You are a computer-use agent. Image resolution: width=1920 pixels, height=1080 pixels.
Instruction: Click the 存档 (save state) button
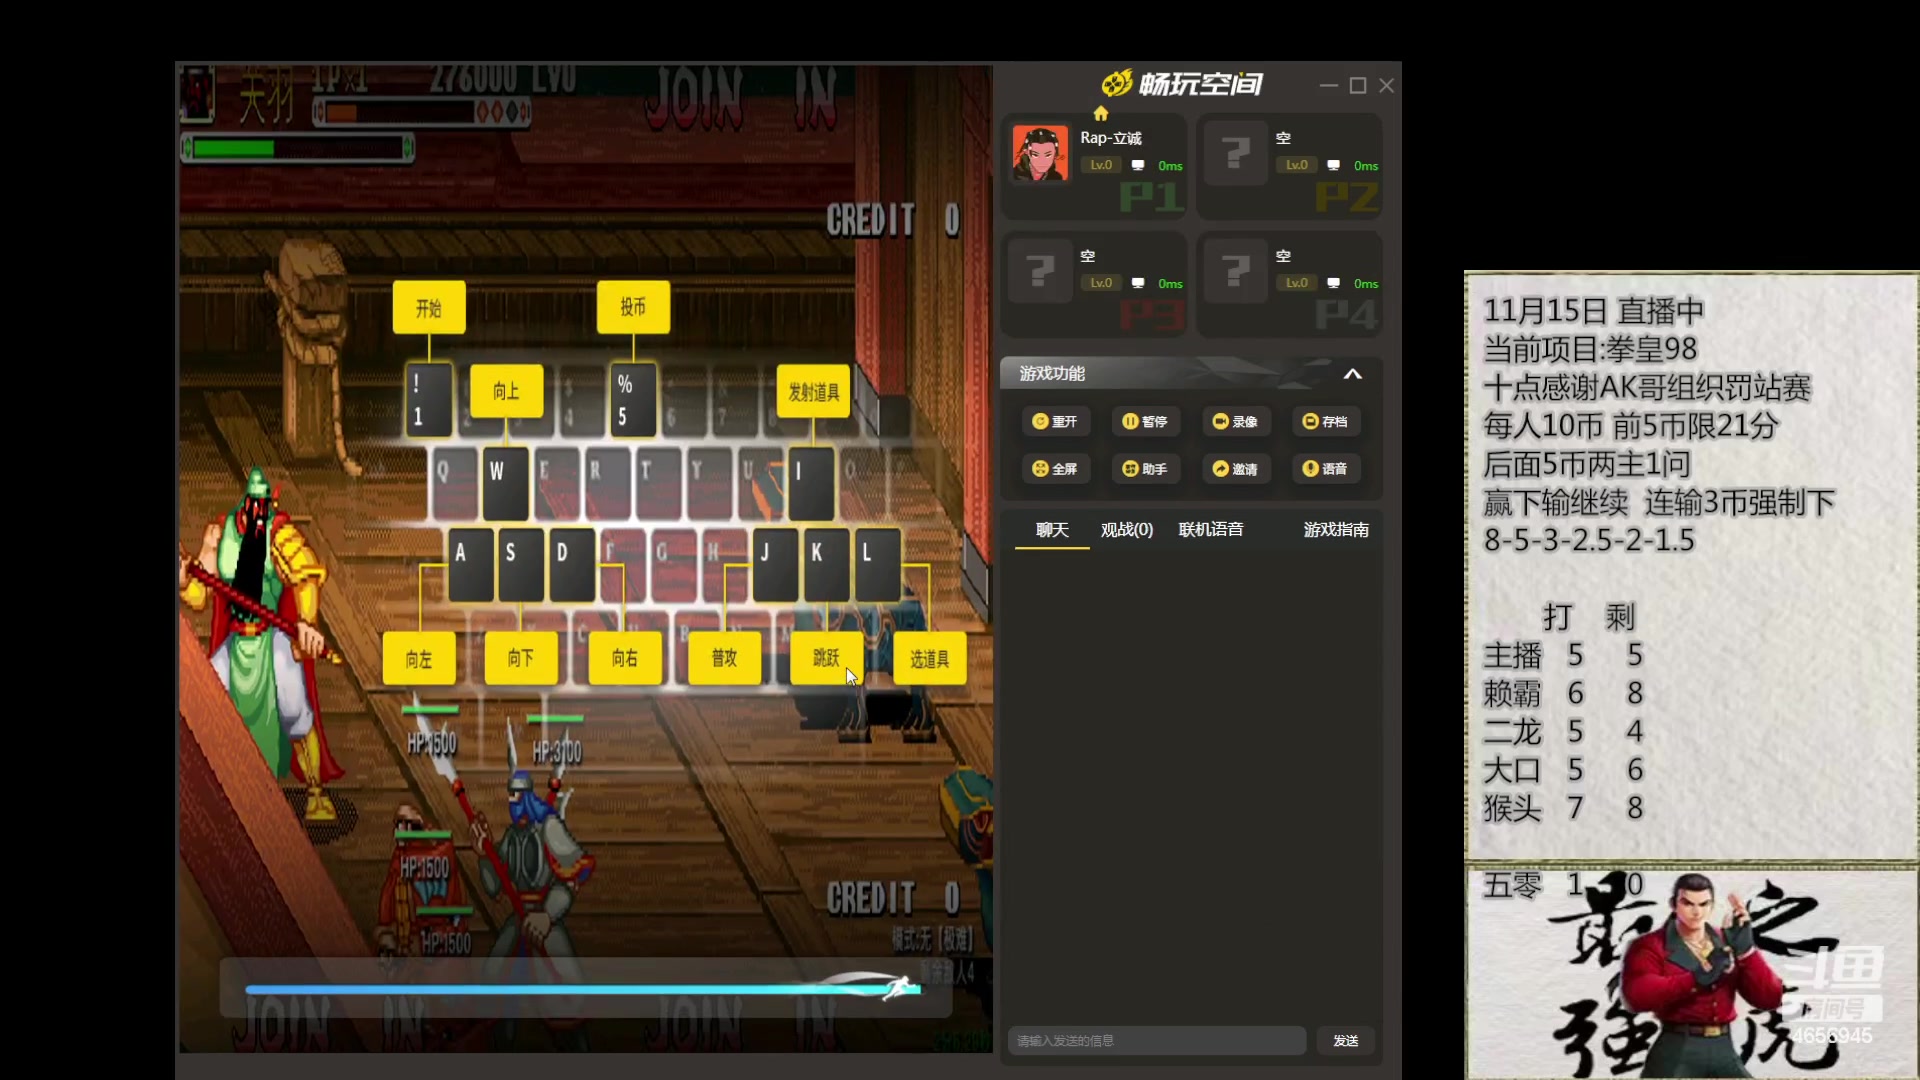click(x=1325, y=422)
